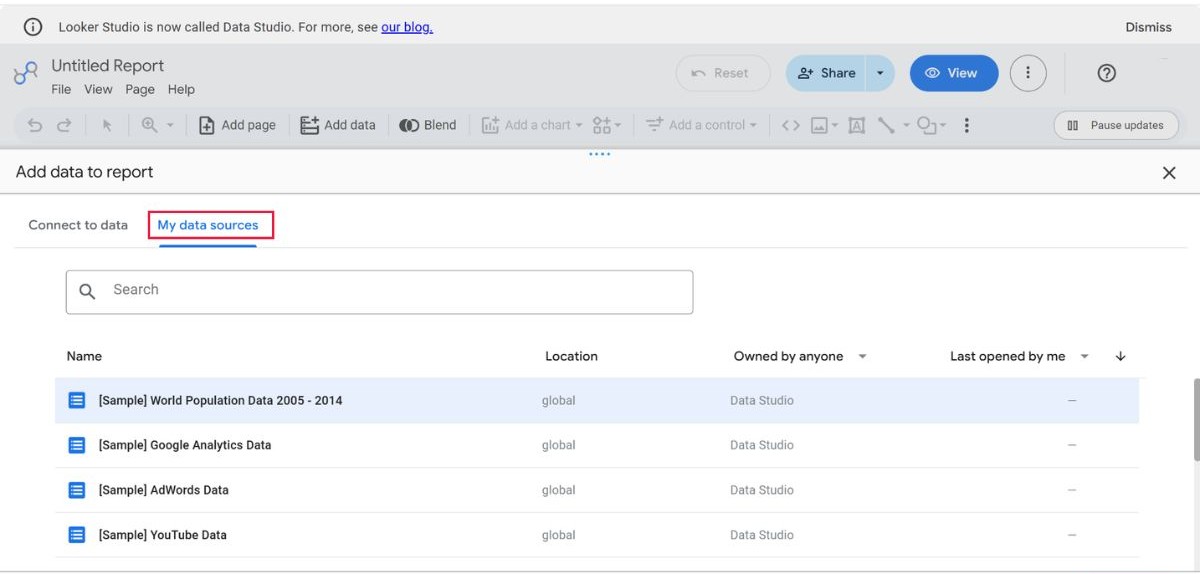Click the Blend toolbar button
This screenshot has width=1200, height=574.
click(x=428, y=125)
